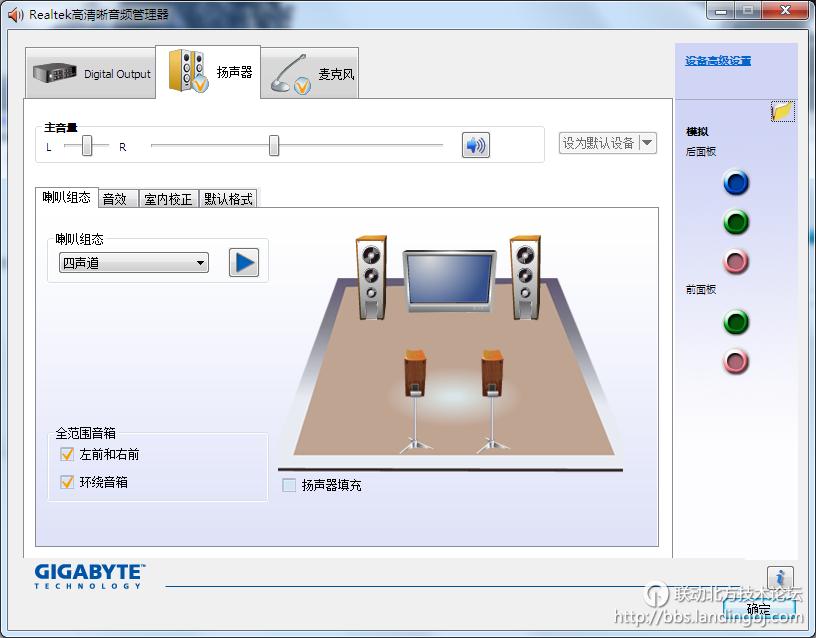Click the rear panel pink microphone jack

click(736, 261)
